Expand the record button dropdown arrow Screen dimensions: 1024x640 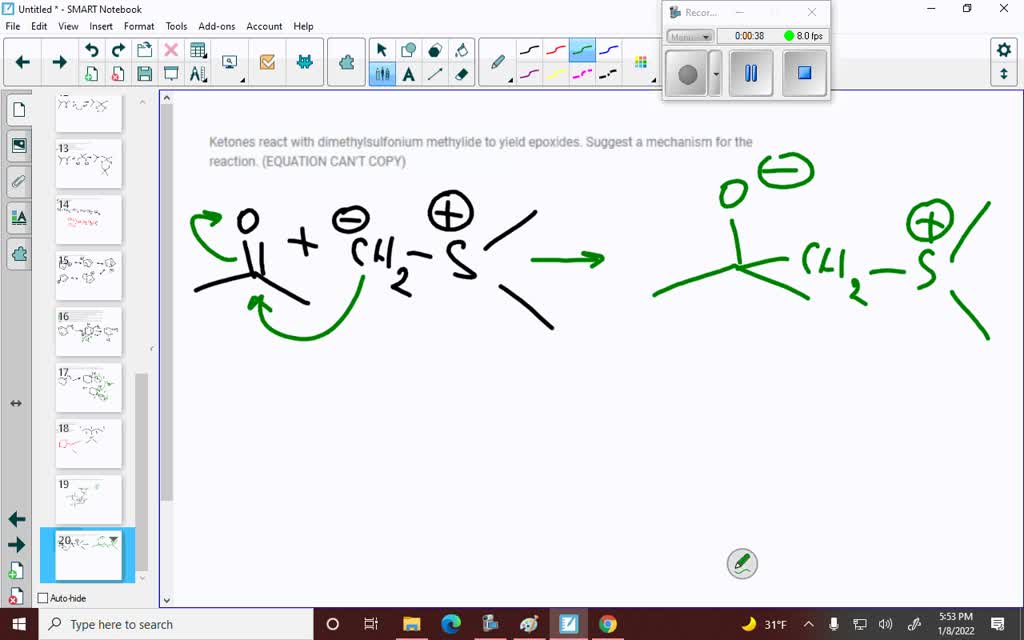pyautogui.click(x=715, y=74)
